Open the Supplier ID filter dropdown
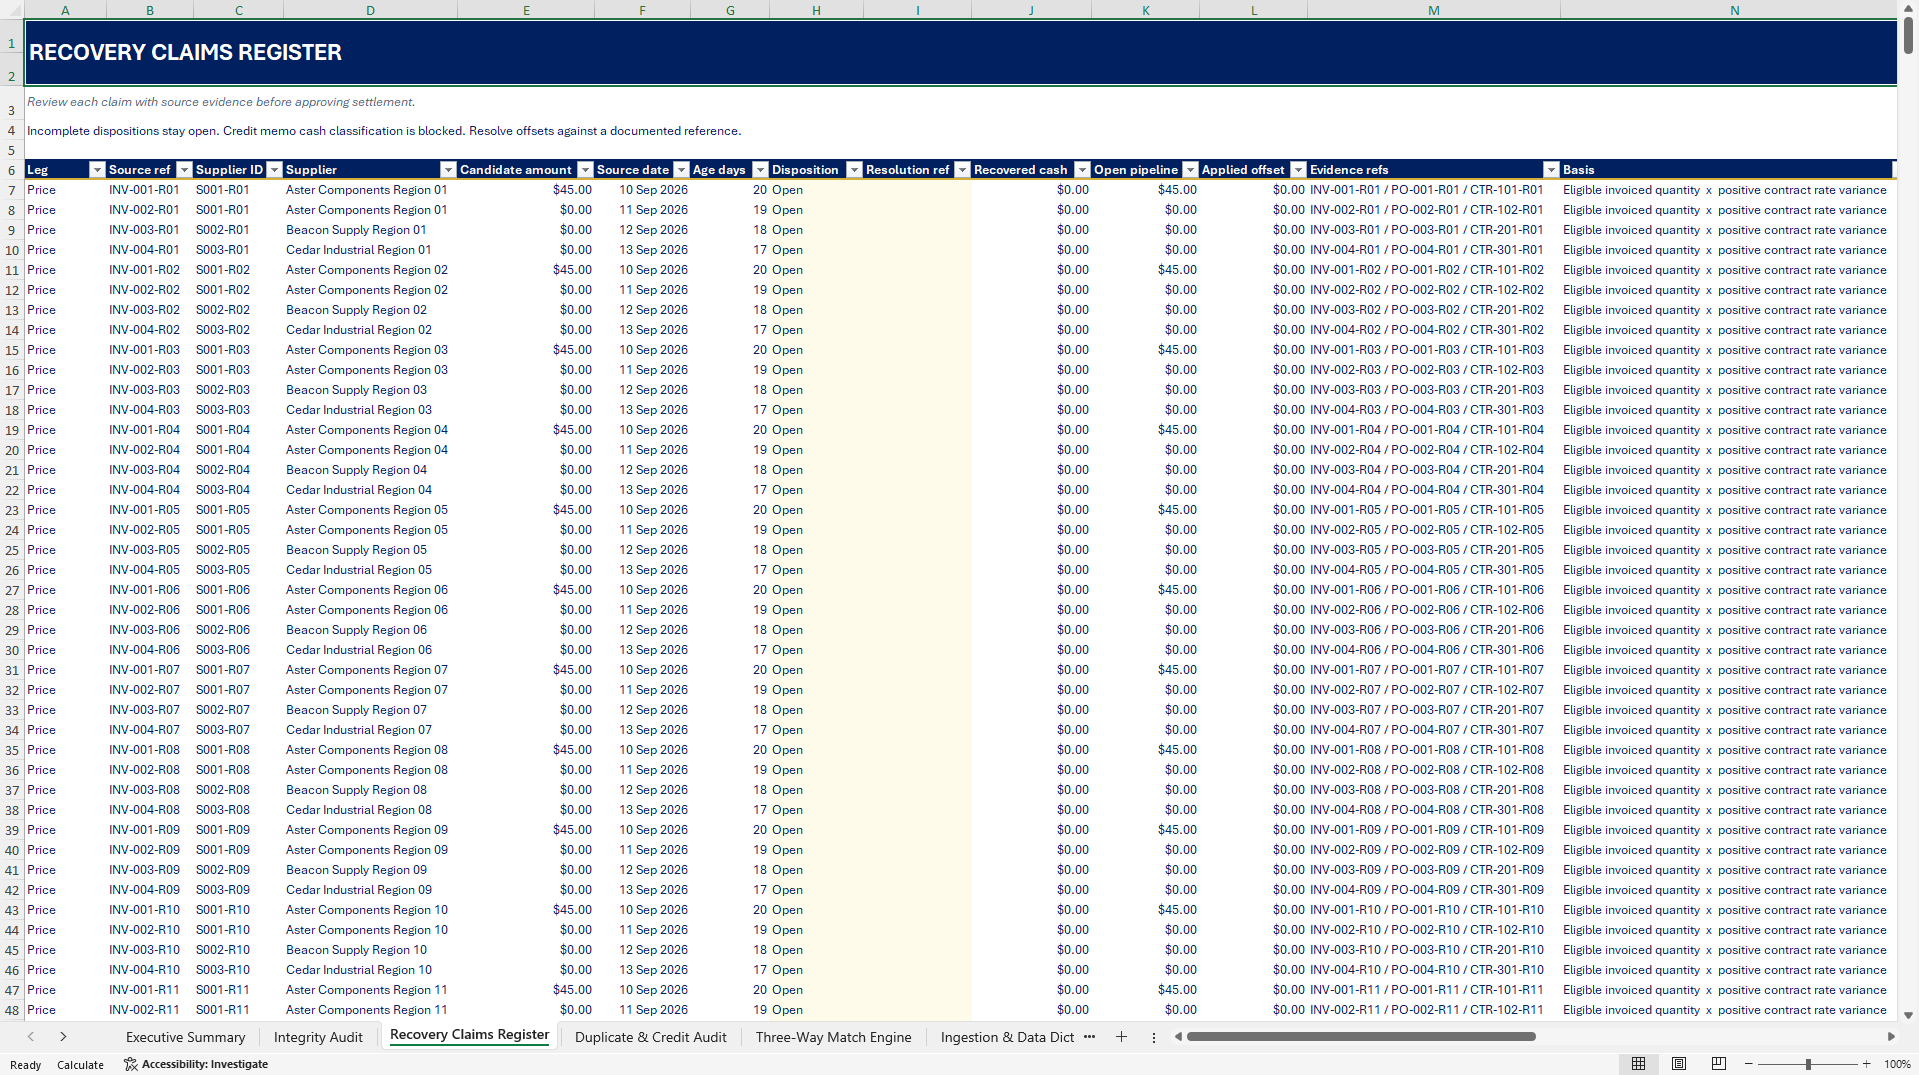This screenshot has width=1919, height=1075. click(274, 170)
